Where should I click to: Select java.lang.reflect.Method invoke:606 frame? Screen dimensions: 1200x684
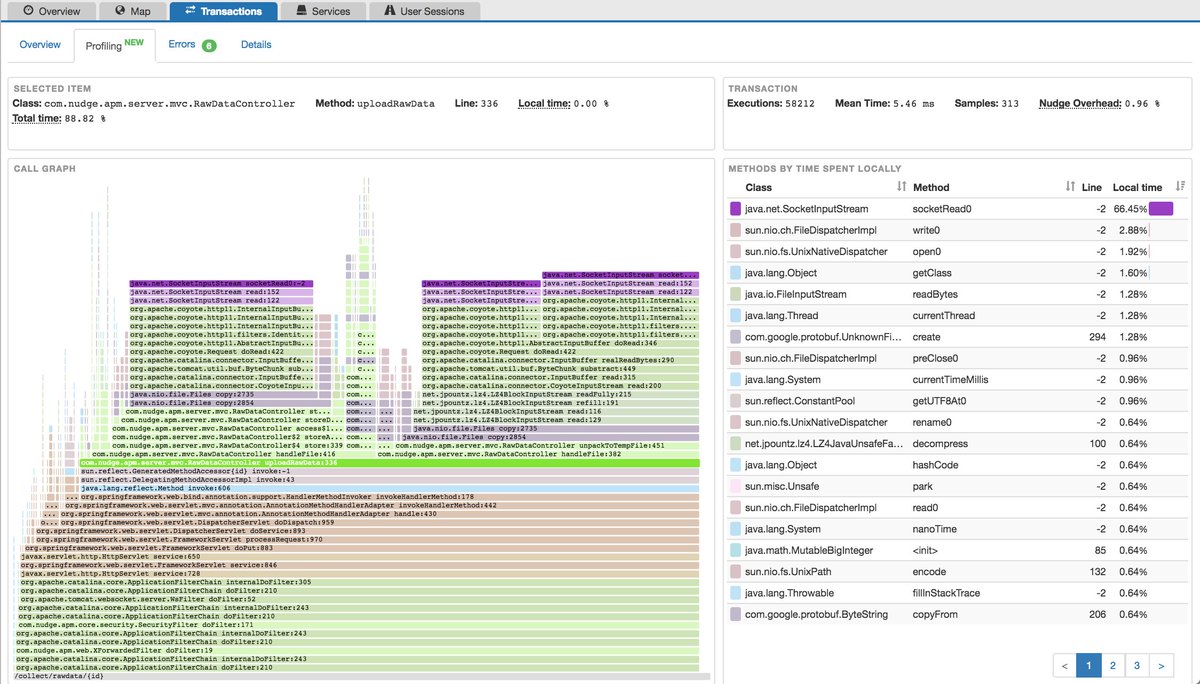(389, 488)
